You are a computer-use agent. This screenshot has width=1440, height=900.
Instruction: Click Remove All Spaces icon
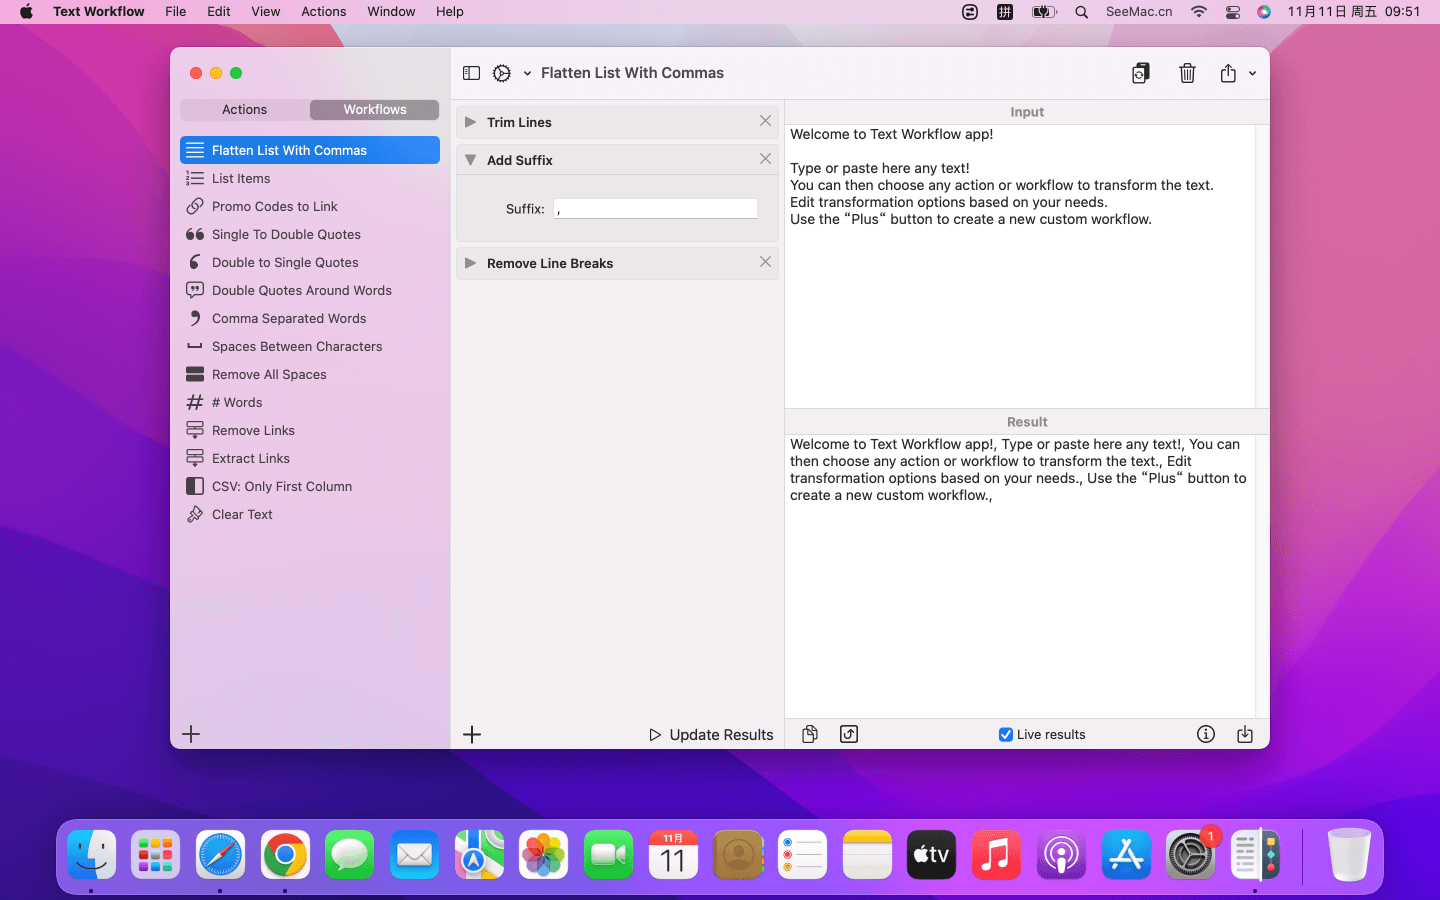pyautogui.click(x=195, y=374)
